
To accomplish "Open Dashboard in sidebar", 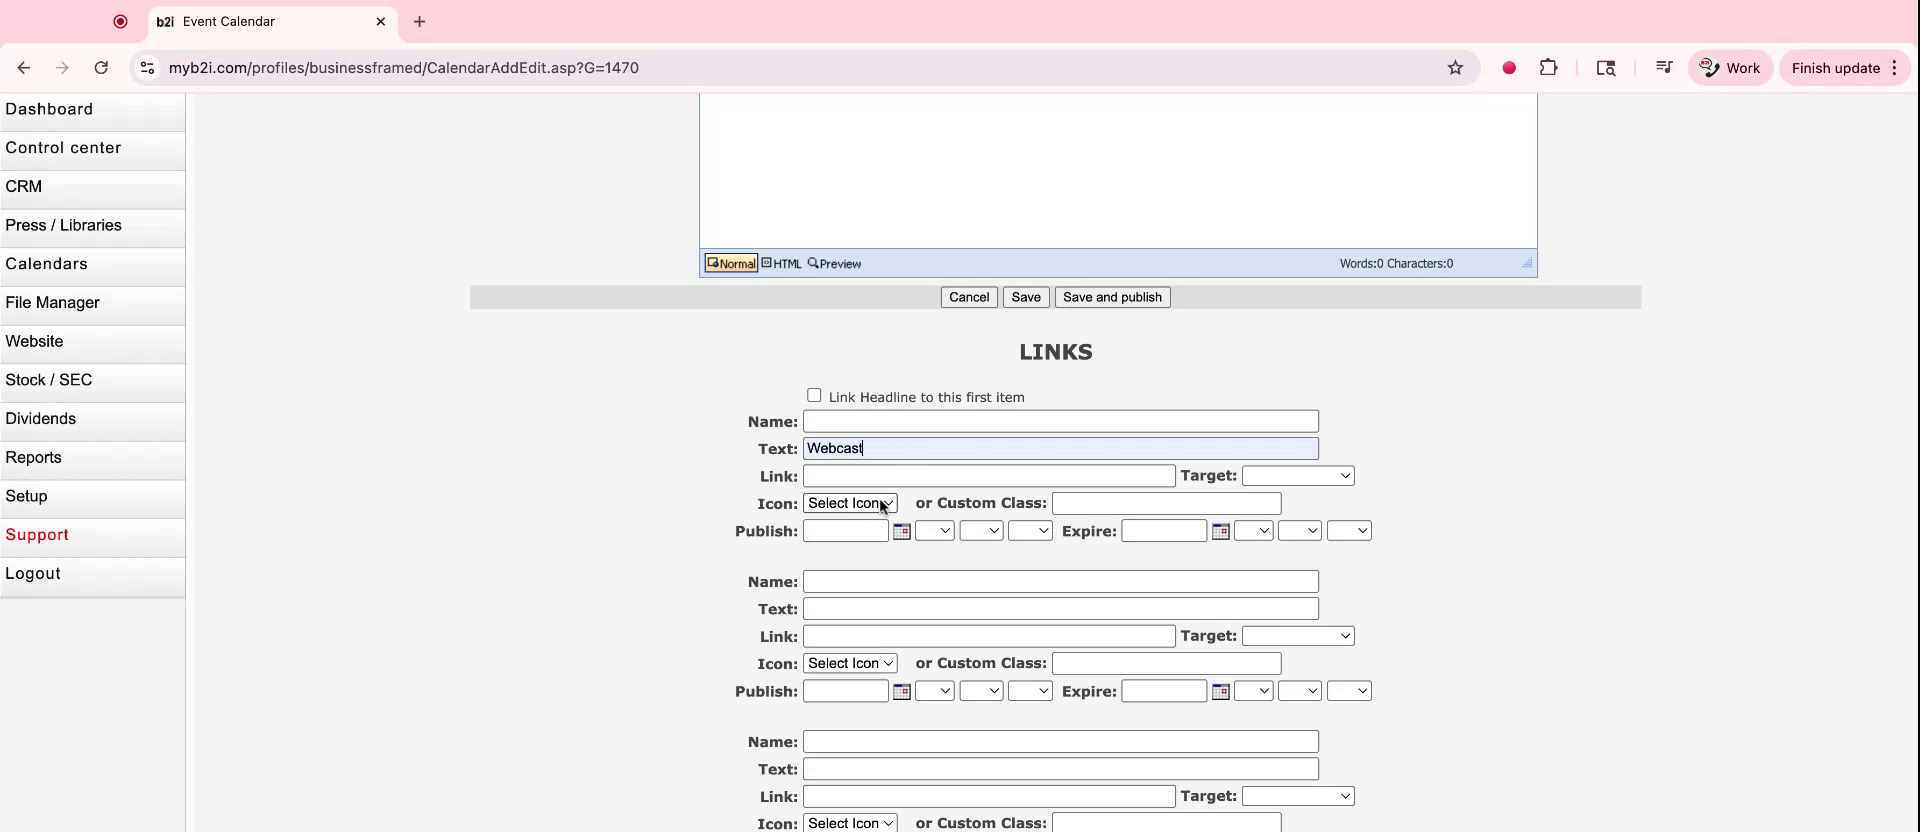I will (92, 110).
